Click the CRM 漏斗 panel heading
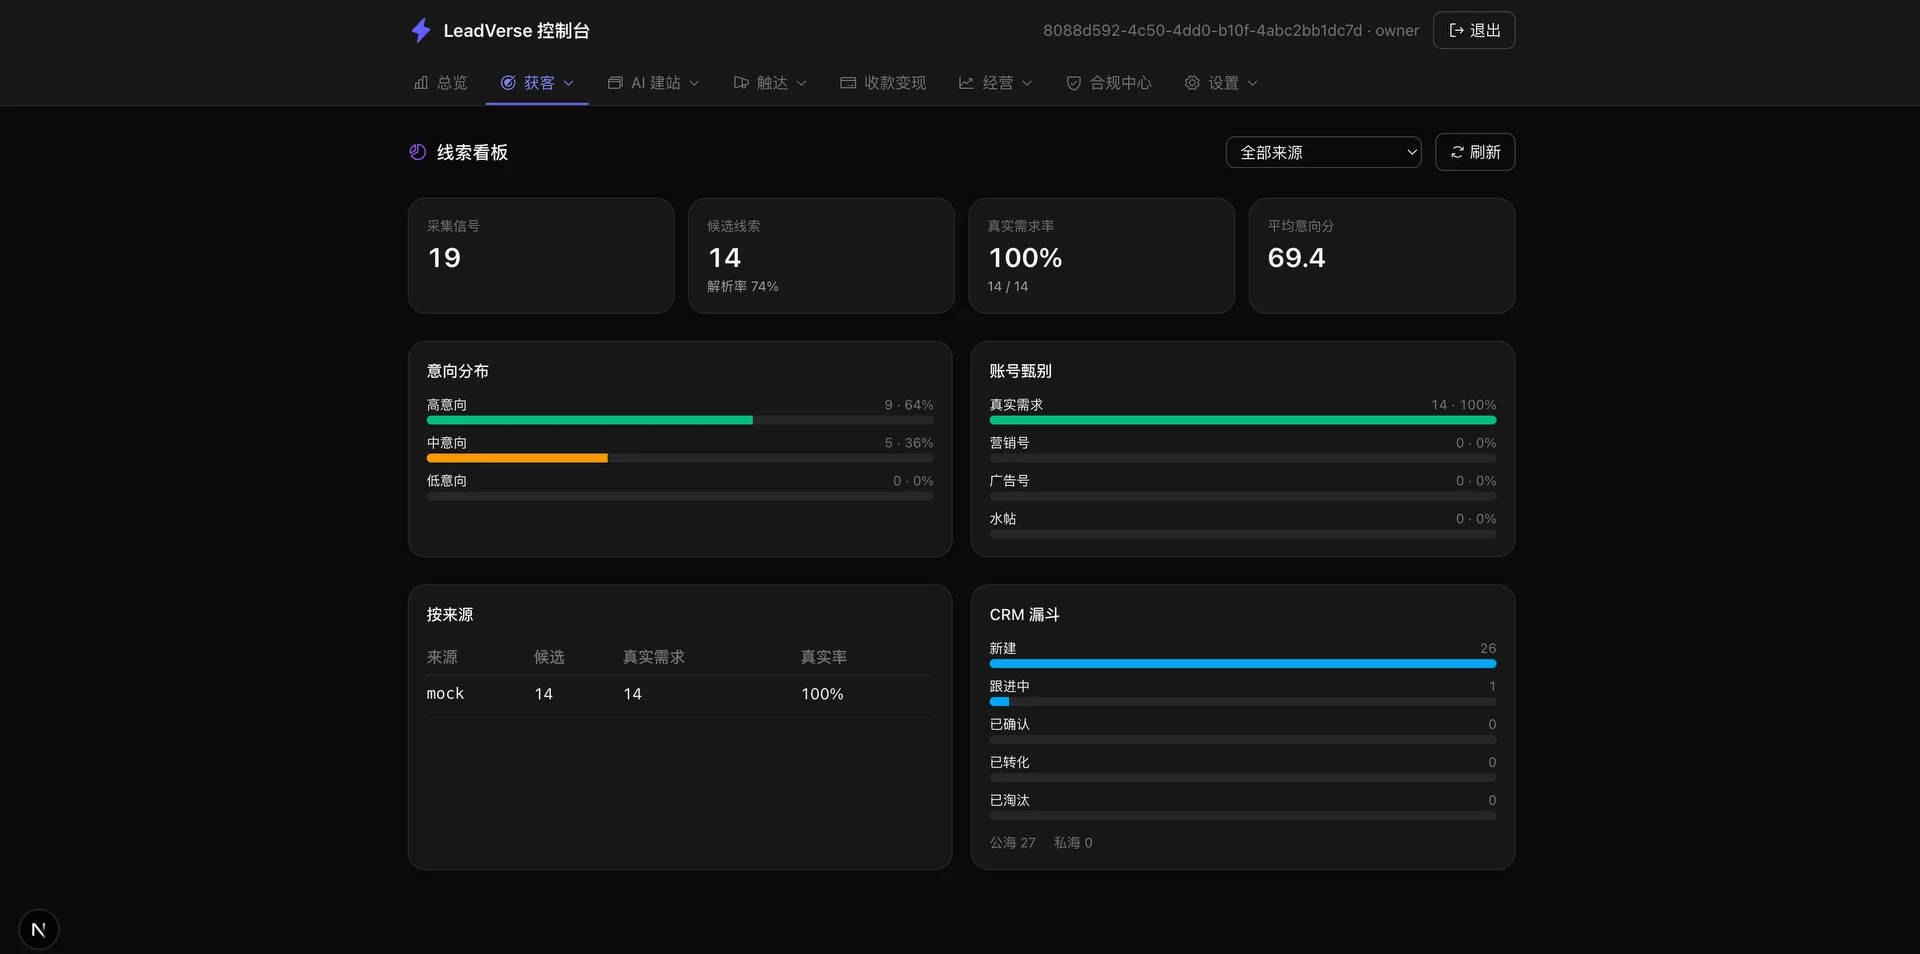 pos(1025,615)
